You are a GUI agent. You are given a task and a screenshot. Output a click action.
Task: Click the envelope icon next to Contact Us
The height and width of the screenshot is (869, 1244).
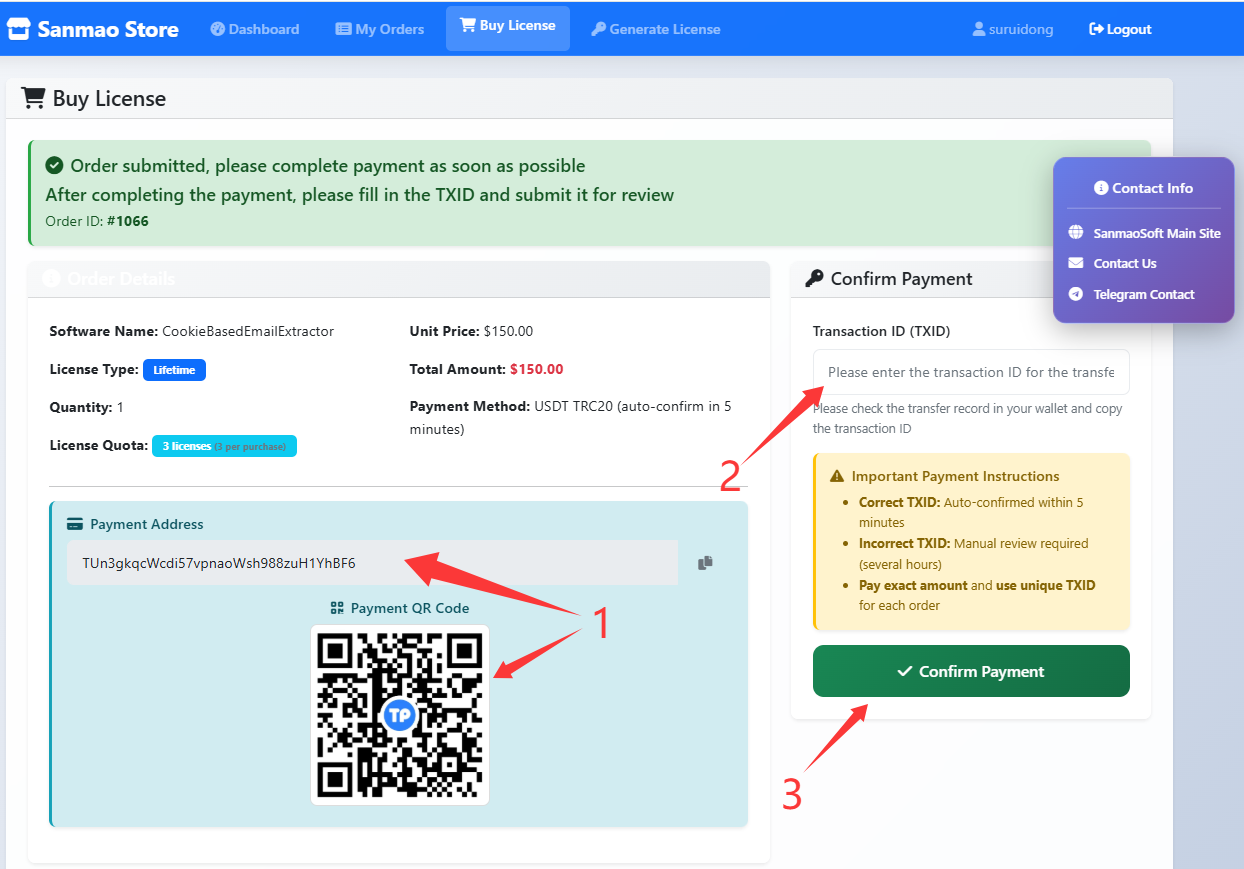click(1076, 263)
